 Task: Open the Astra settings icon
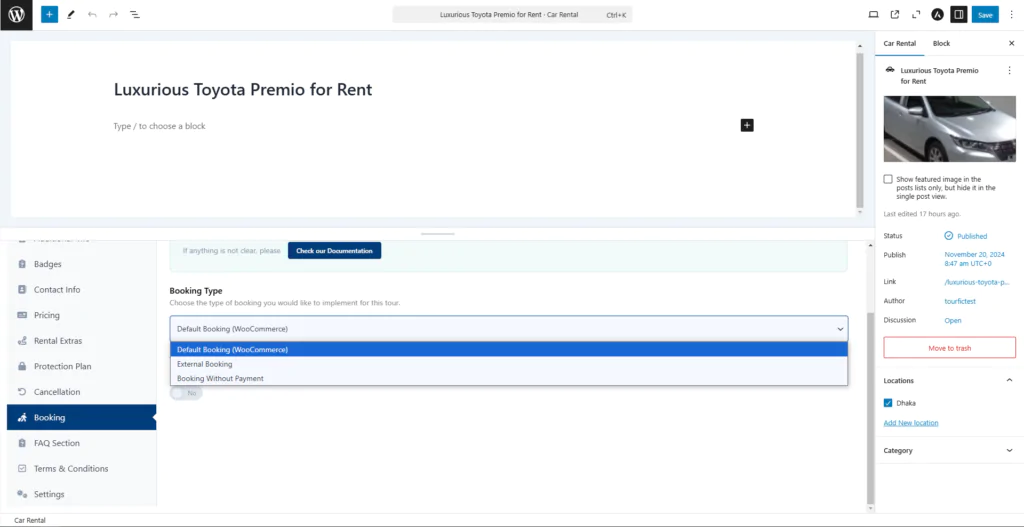tap(936, 14)
